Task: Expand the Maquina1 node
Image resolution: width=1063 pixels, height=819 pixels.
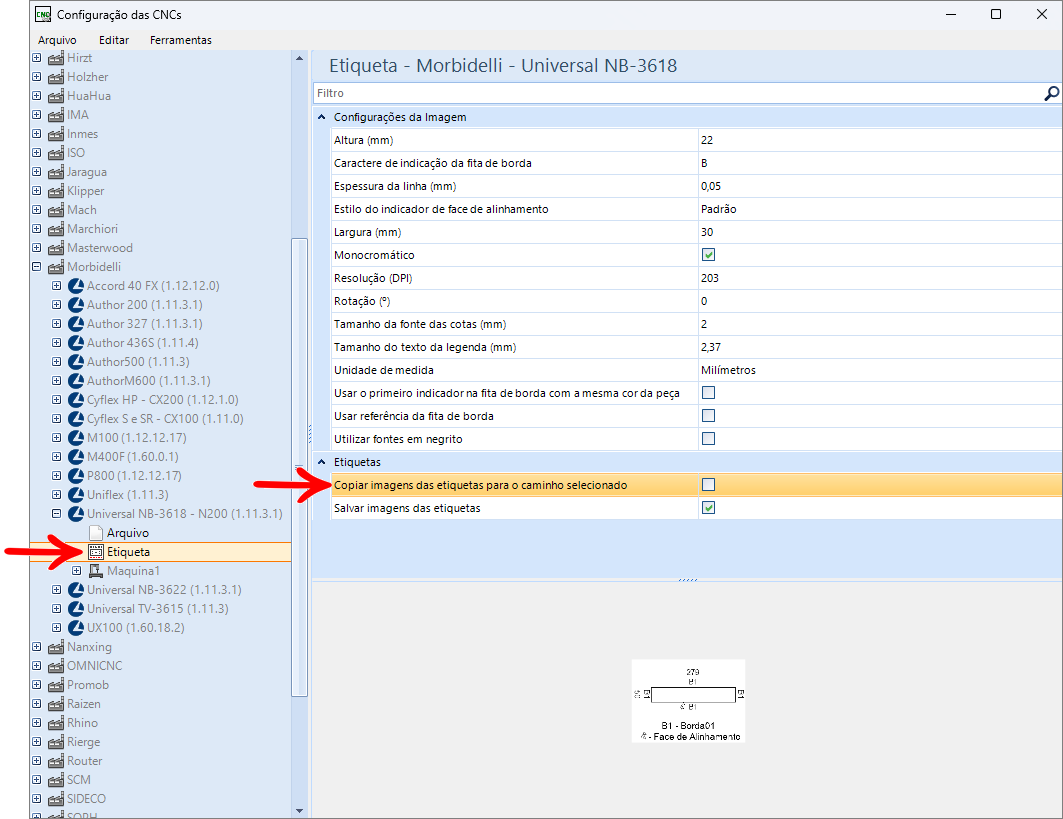Action: click(77, 571)
